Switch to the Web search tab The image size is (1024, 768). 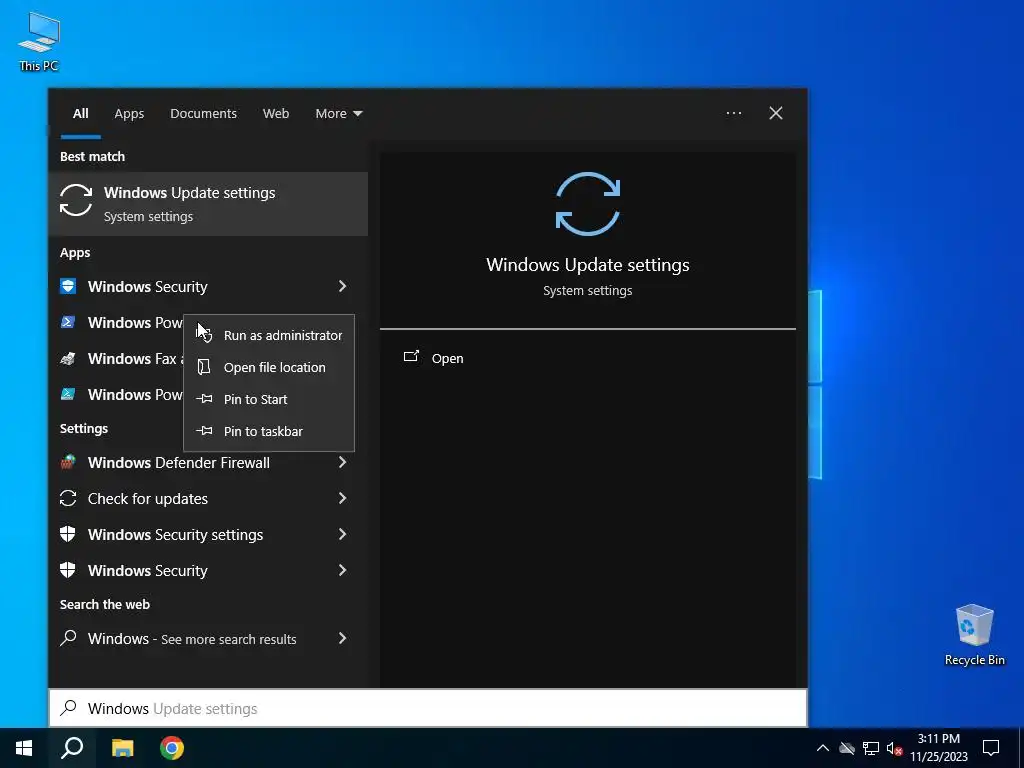coord(276,114)
